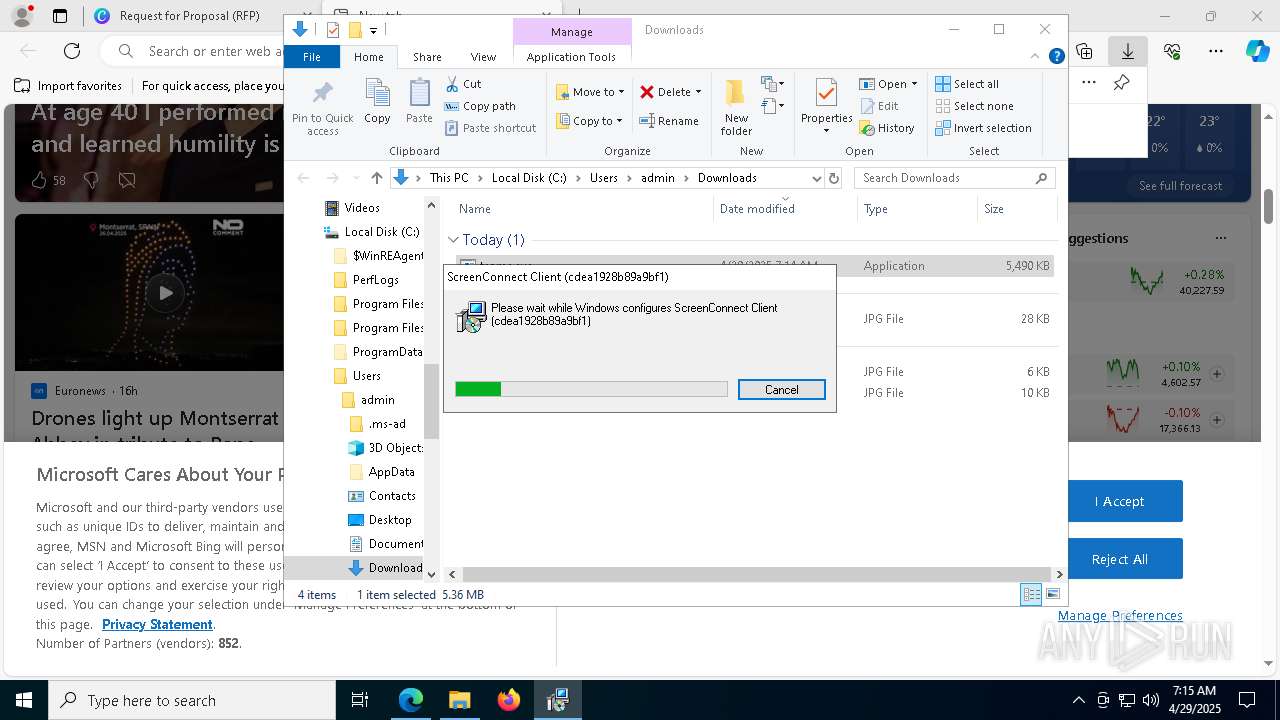
Task: Open the File ribbon menu
Action: coord(312,57)
